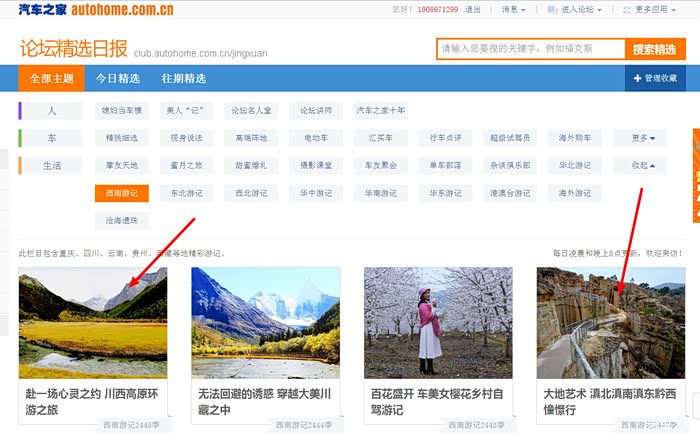
Task: Open the 进入论坛 forum icon
Action: pyautogui.click(x=552, y=10)
